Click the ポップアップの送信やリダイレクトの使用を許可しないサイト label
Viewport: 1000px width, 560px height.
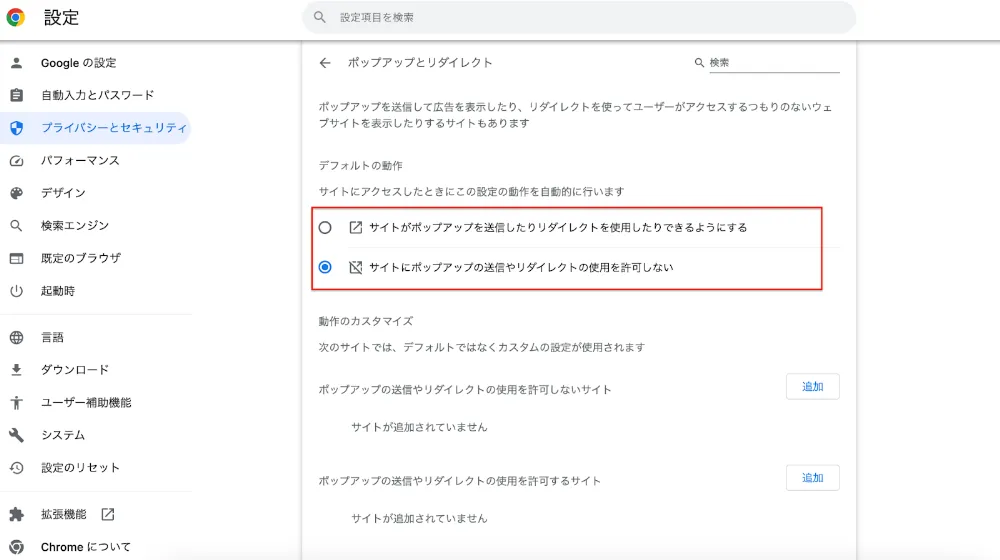[x=465, y=390]
